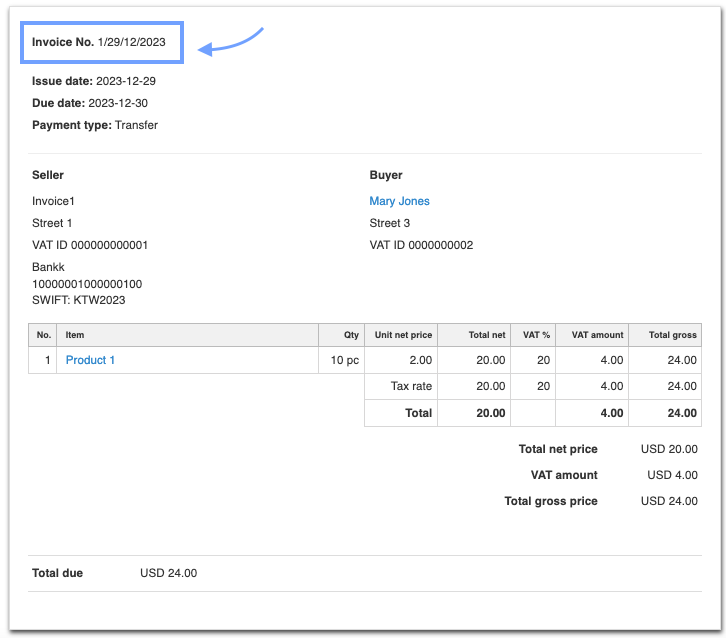The image size is (726, 638).
Task: Open the Product 1 item link
Action: point(91,360)
